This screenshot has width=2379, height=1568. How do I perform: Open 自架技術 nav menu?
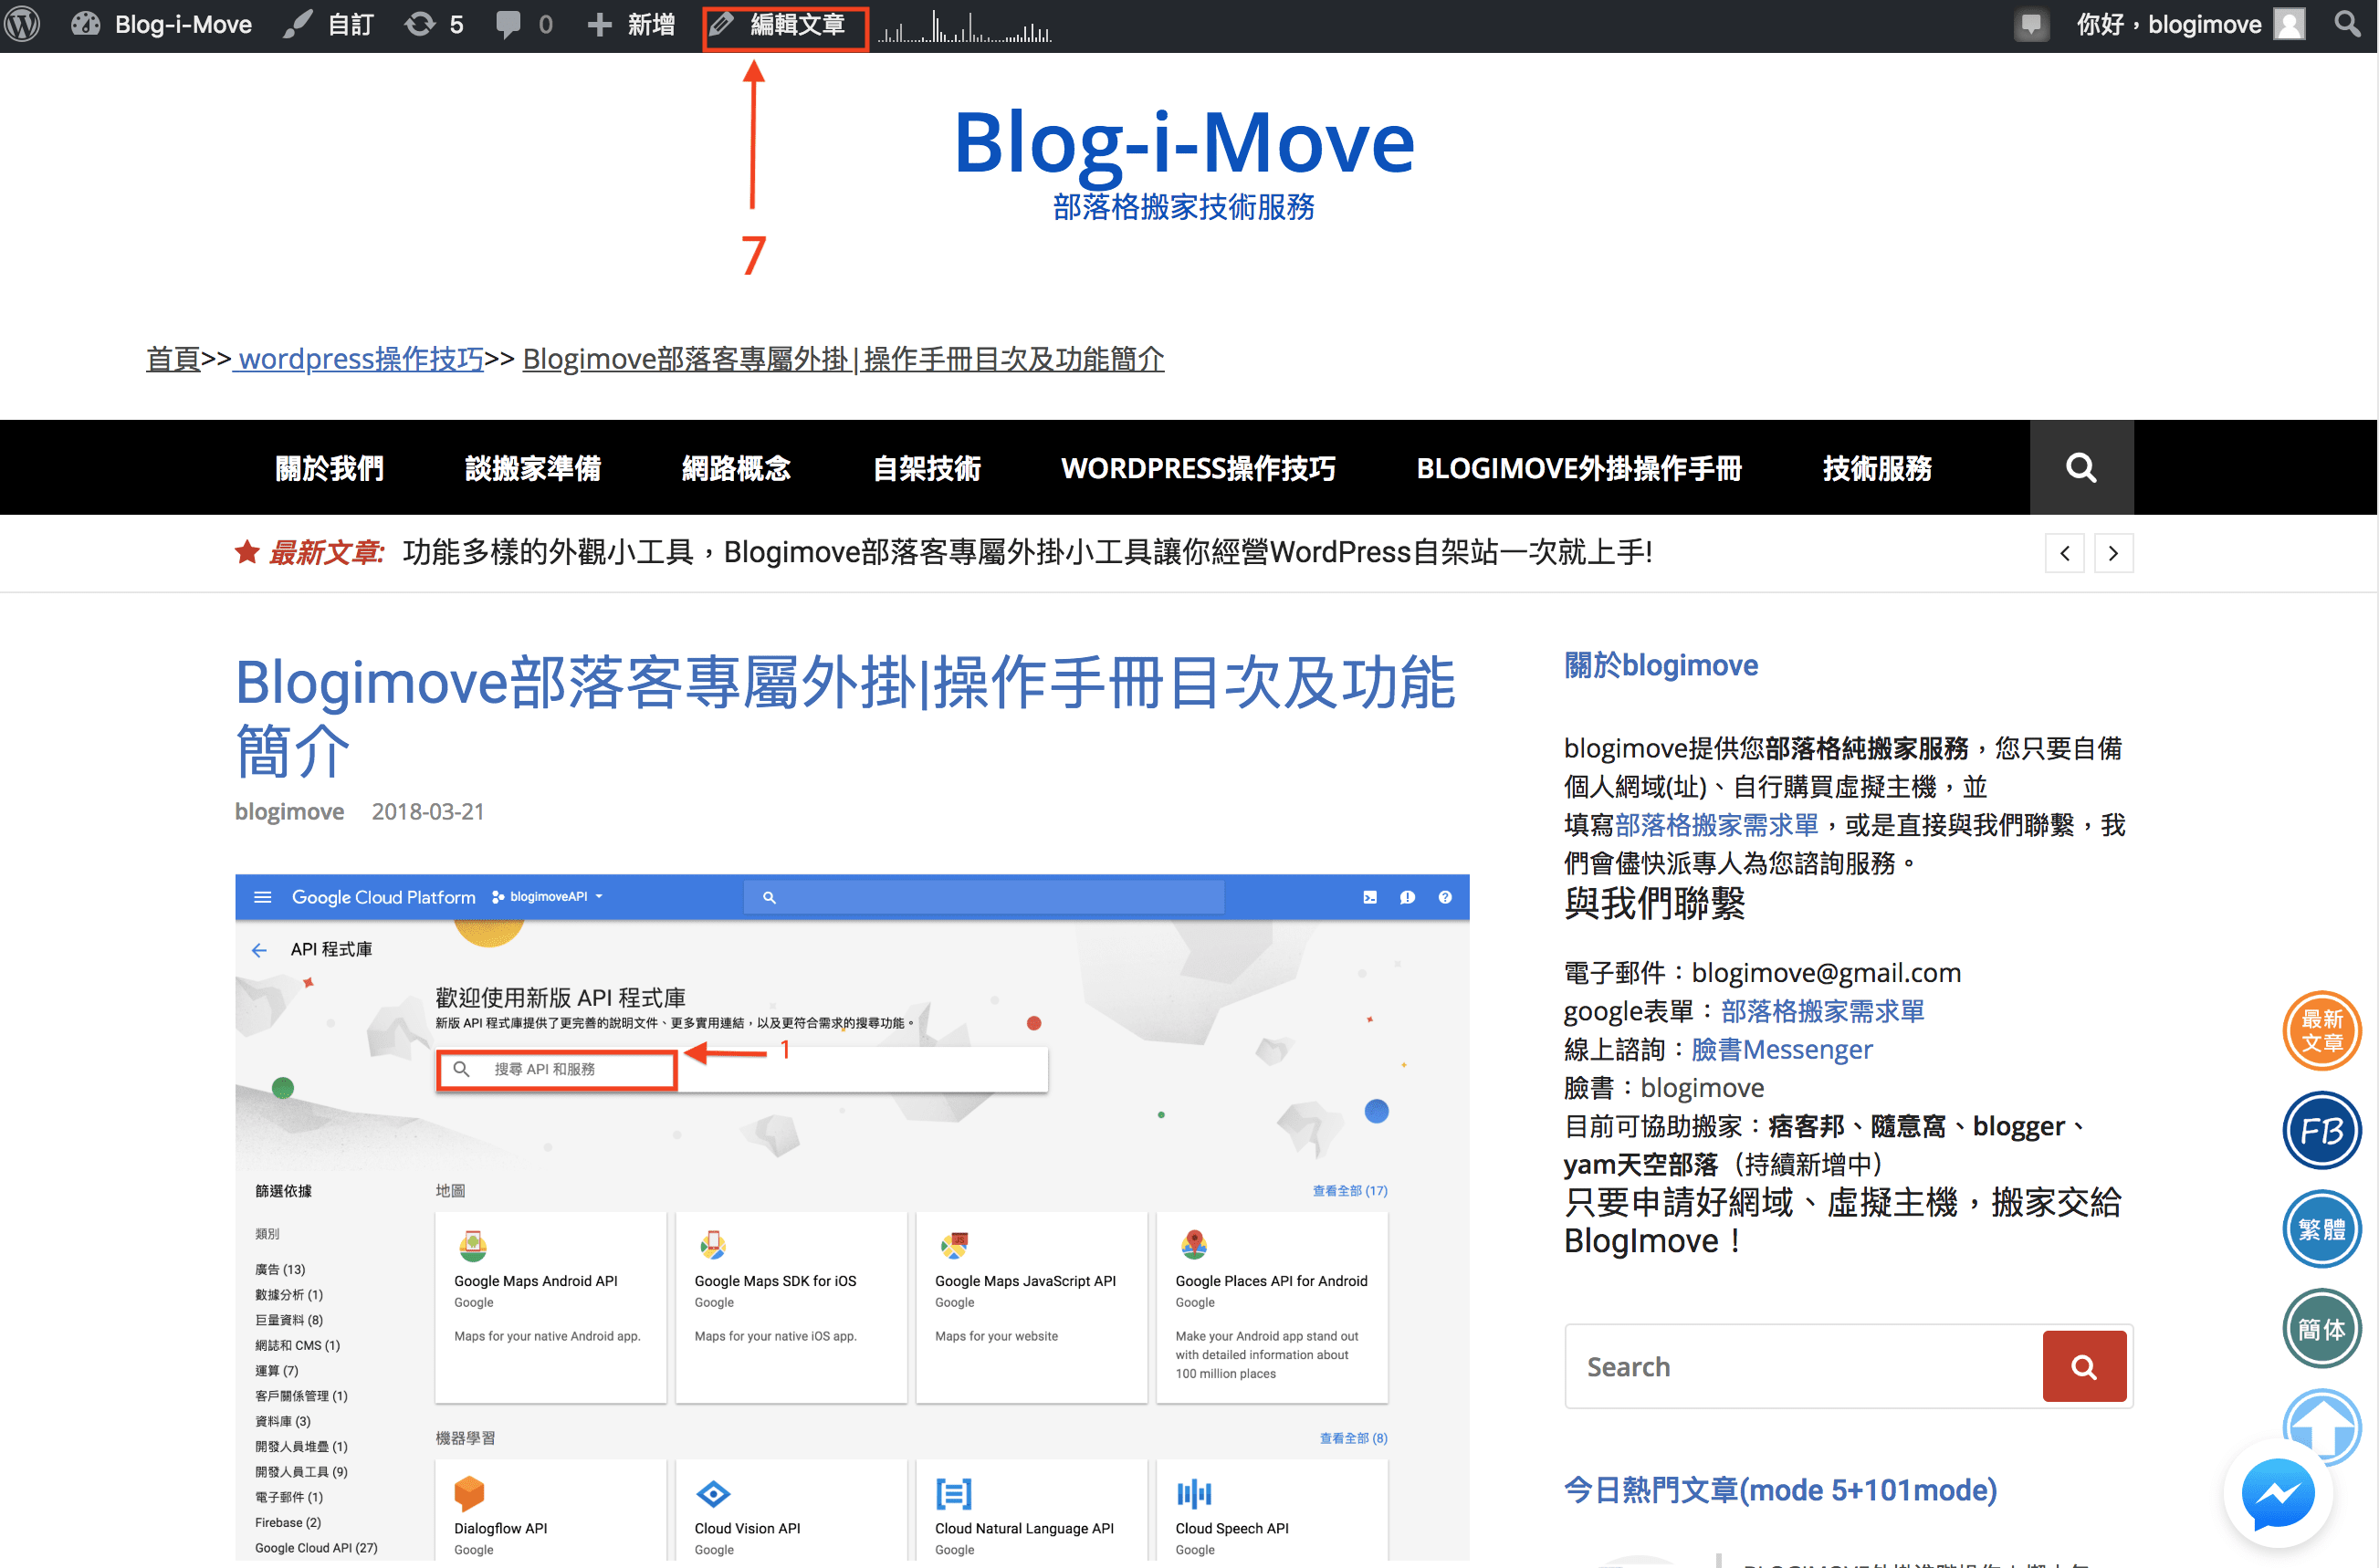tap(926, 467)
